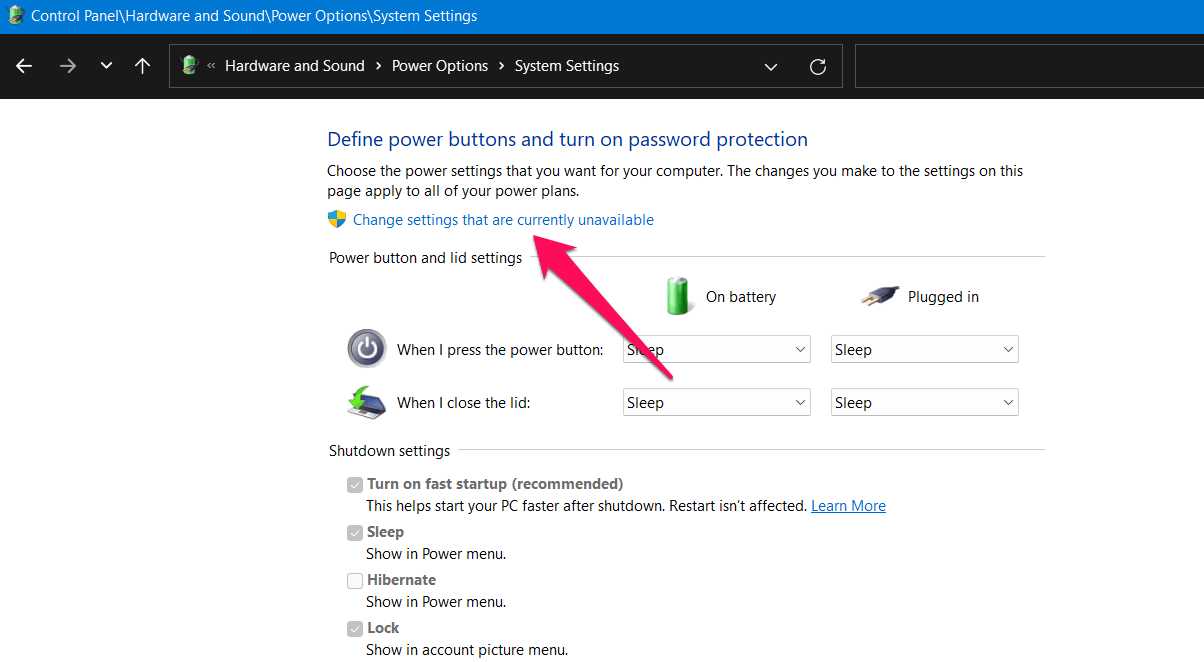Refresh the System Settings page
Image resolution: width=1204 pixels, height=662 pixels.
tap(818, 66)
